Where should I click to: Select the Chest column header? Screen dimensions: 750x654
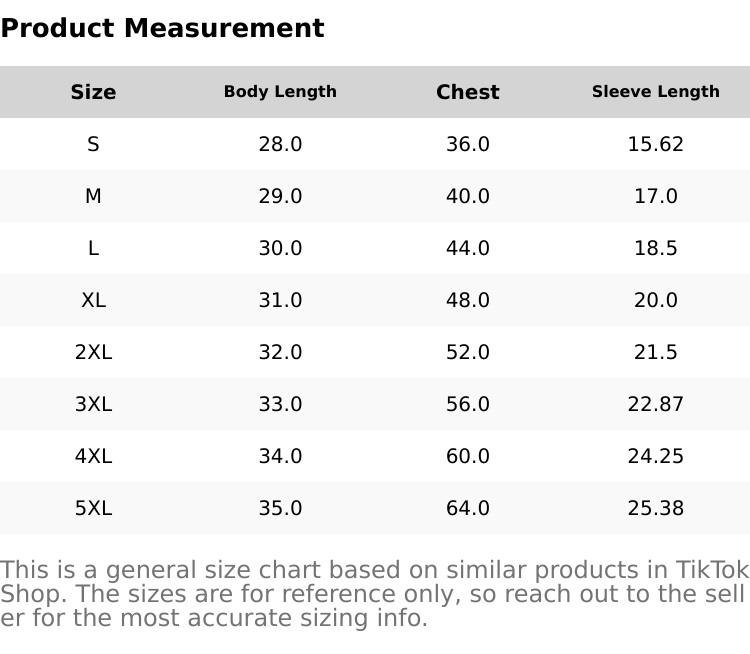click(x=467, y=92)
